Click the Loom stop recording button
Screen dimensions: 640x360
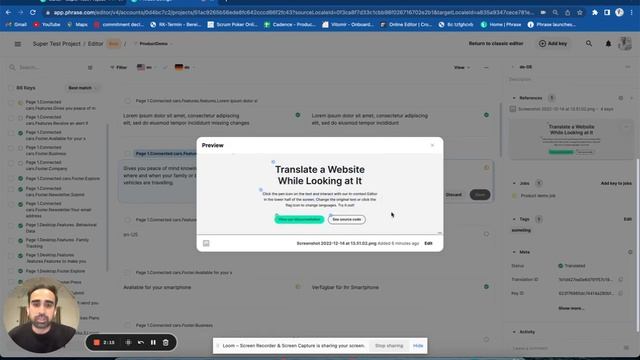97,342
